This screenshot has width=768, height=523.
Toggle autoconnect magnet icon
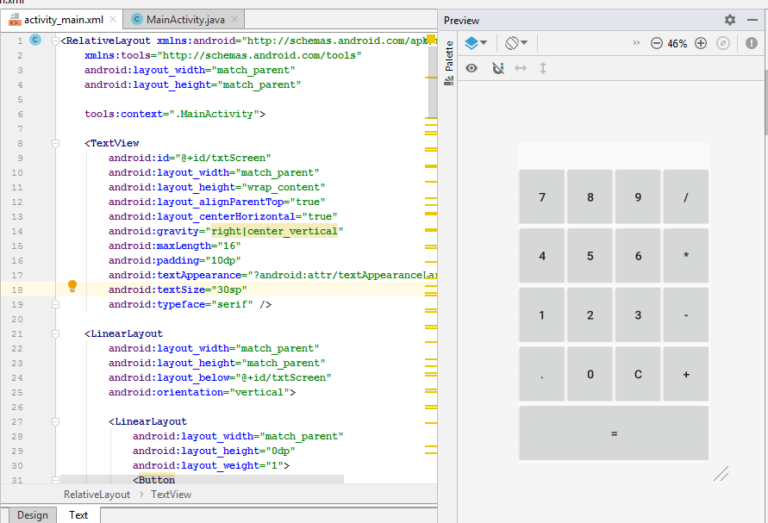(x=498, y=68)
